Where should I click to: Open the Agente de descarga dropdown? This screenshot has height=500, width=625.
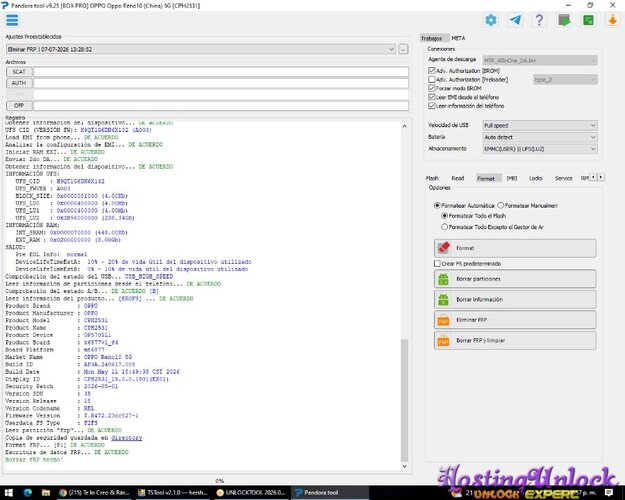[x=540, y=61]
